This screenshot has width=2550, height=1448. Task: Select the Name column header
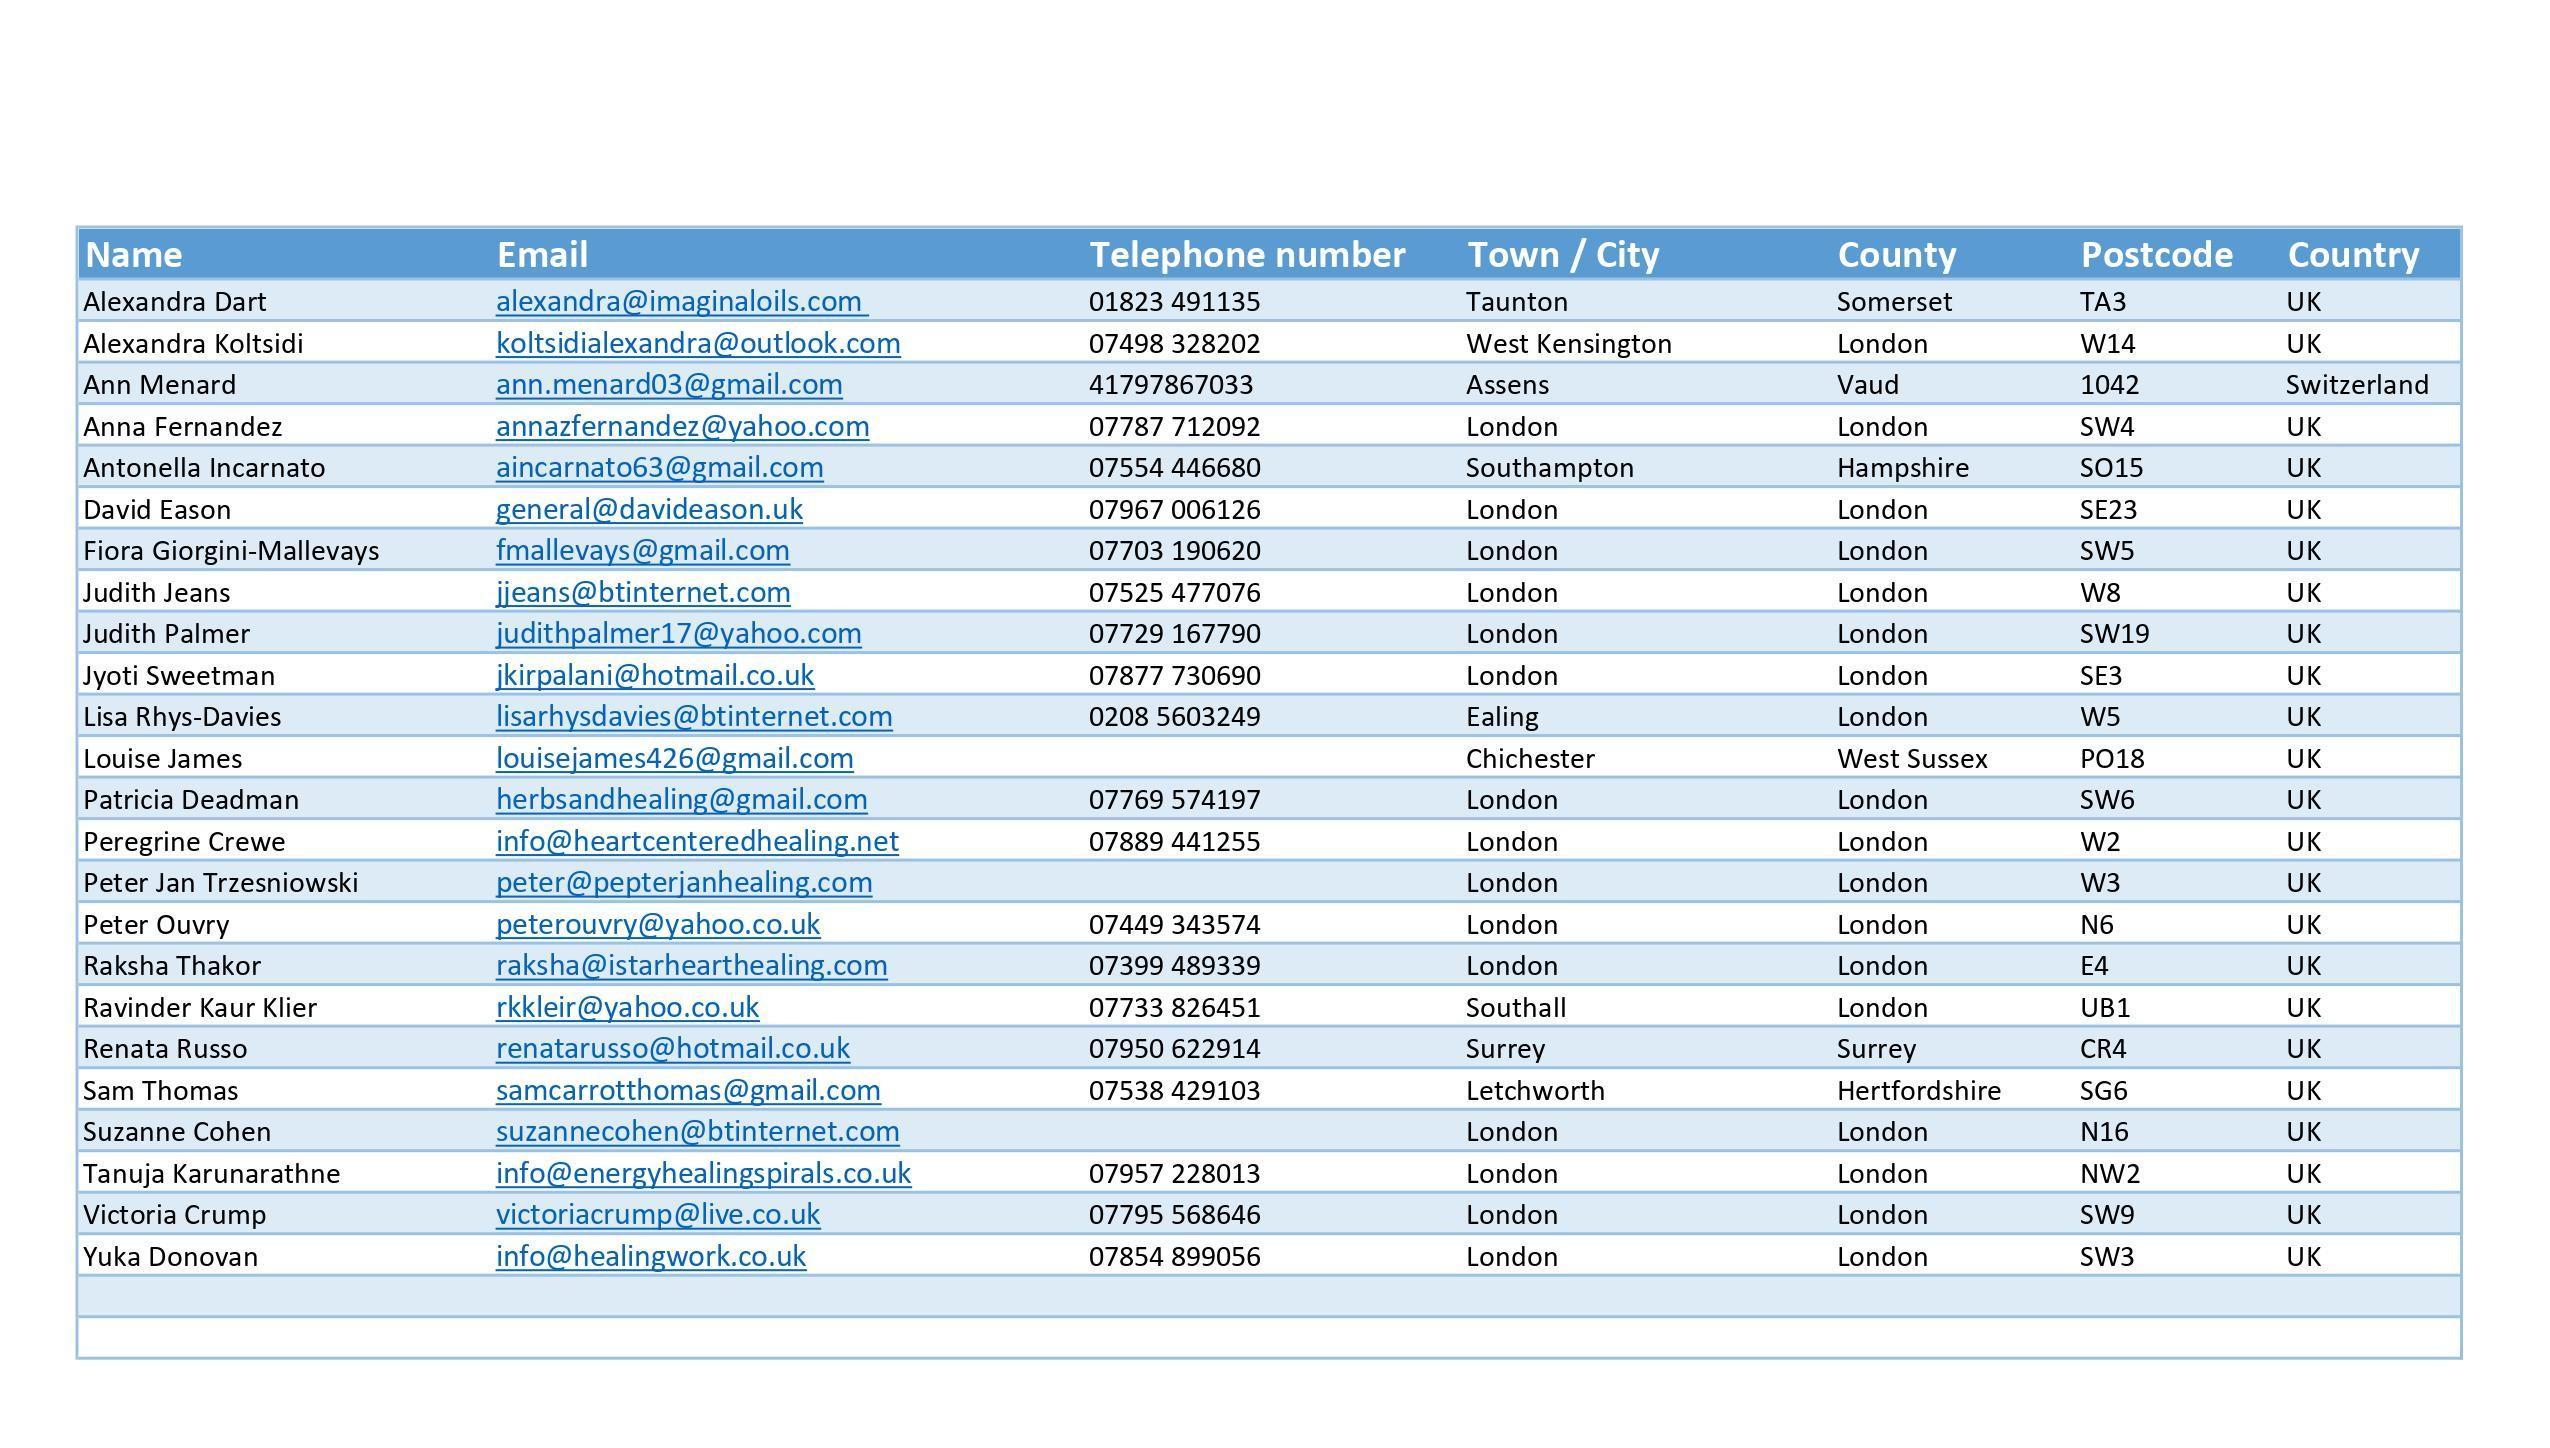(134, 254)
